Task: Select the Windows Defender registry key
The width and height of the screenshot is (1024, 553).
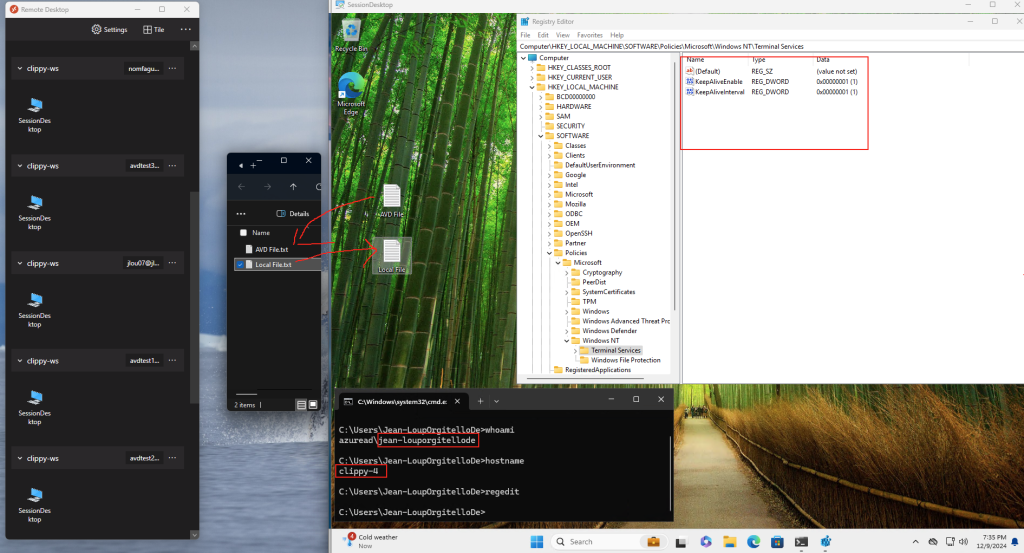Action: point(609,331)
